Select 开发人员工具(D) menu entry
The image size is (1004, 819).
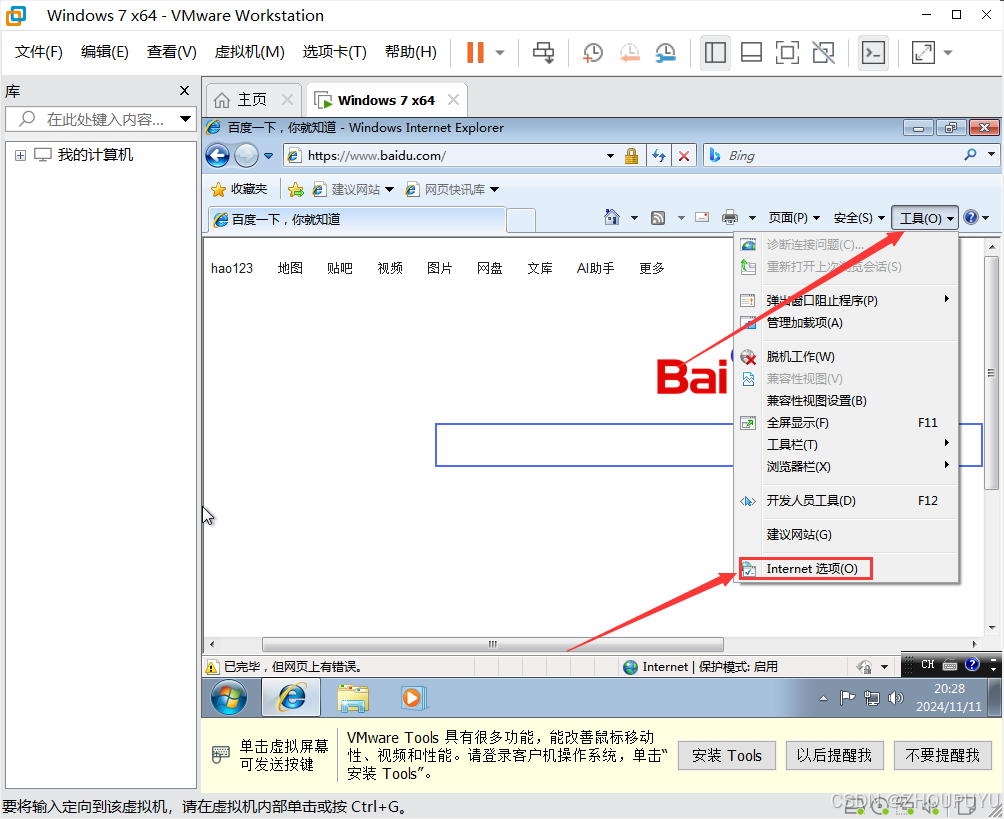coord(845,501)
